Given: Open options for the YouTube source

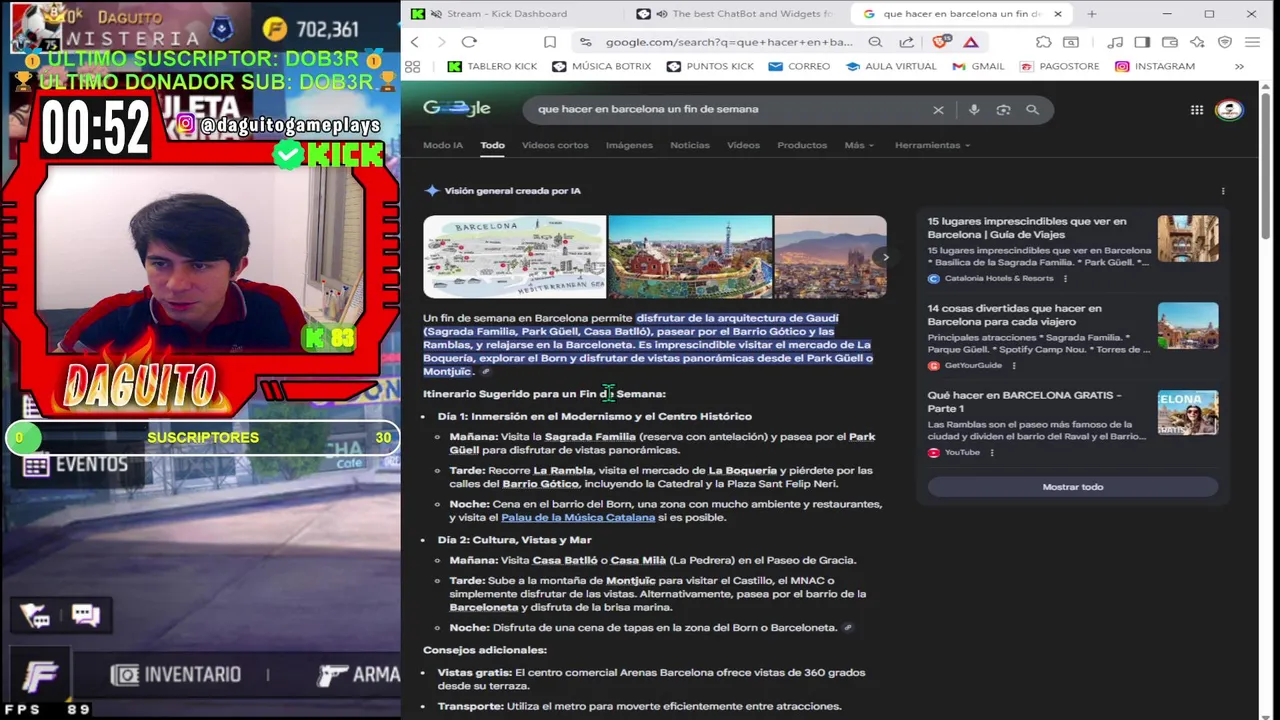Looking at the screenshot, I should tap(992, 452).
